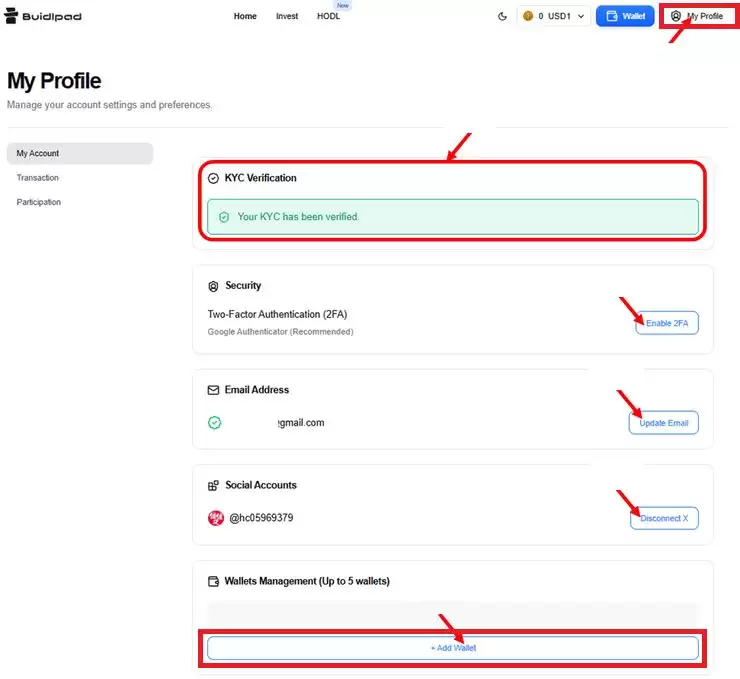Open the Invest menu item
Viewport: 740px width, 679px height.
click(287, 16)
